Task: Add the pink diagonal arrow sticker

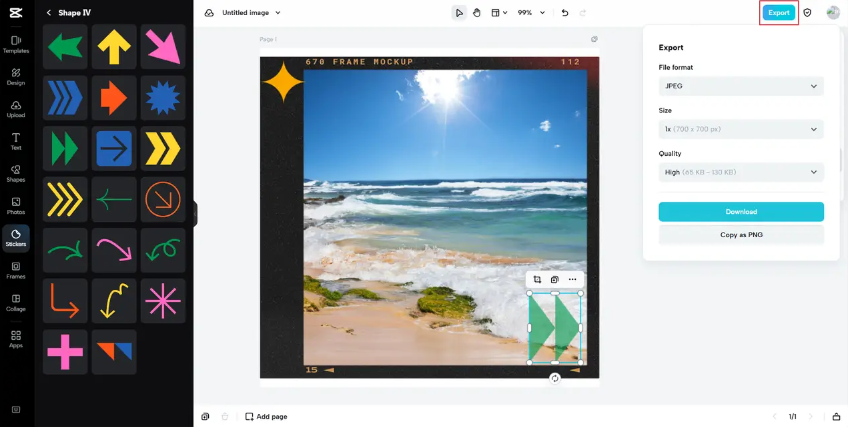Action: point(163,46)
